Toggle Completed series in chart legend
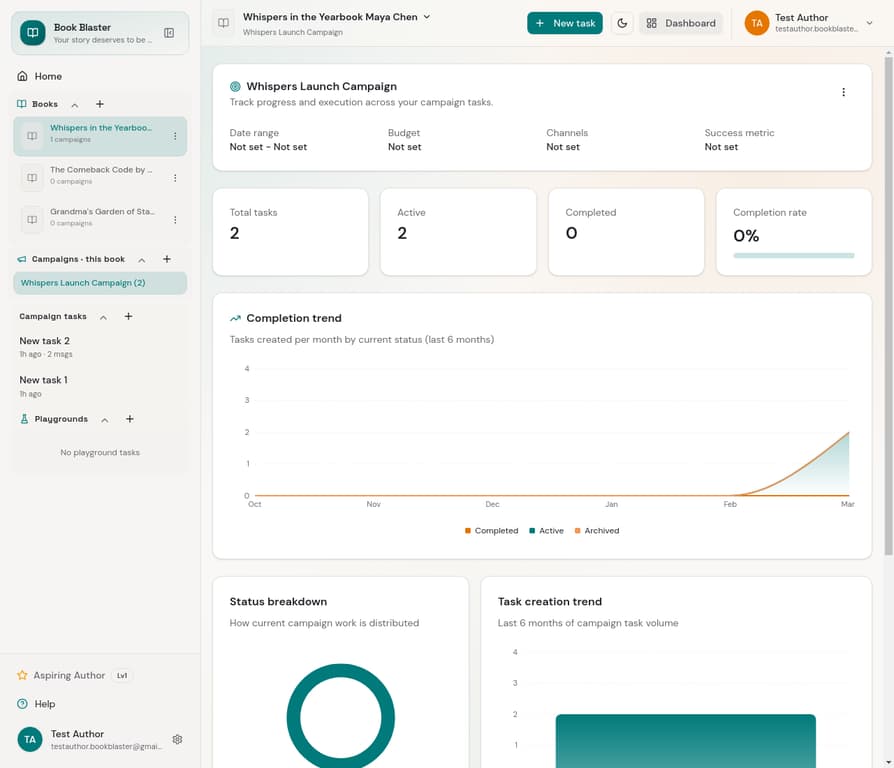Image resolution: width=894 pixels, height=768 pixels. click(491, 531)
